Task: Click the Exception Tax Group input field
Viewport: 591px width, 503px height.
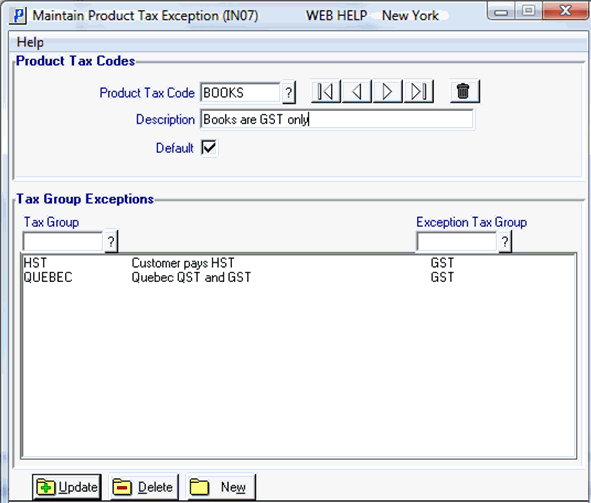Action: click(457, 242)
